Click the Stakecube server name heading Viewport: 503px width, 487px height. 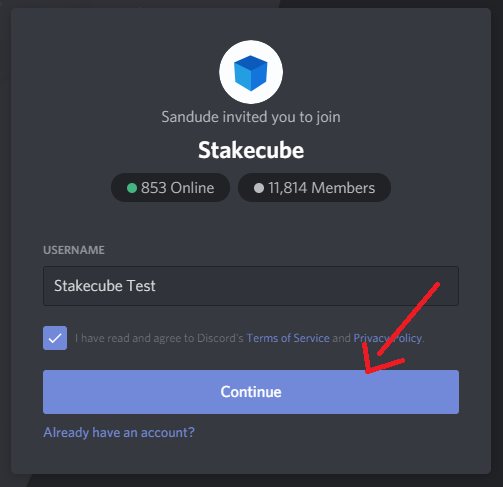click(251, 150)
